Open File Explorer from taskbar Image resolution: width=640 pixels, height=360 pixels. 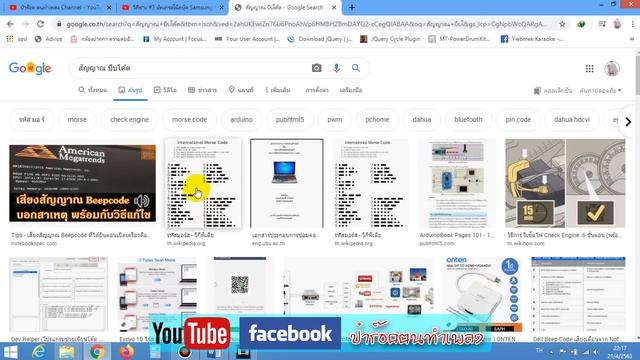click(67, 351)
